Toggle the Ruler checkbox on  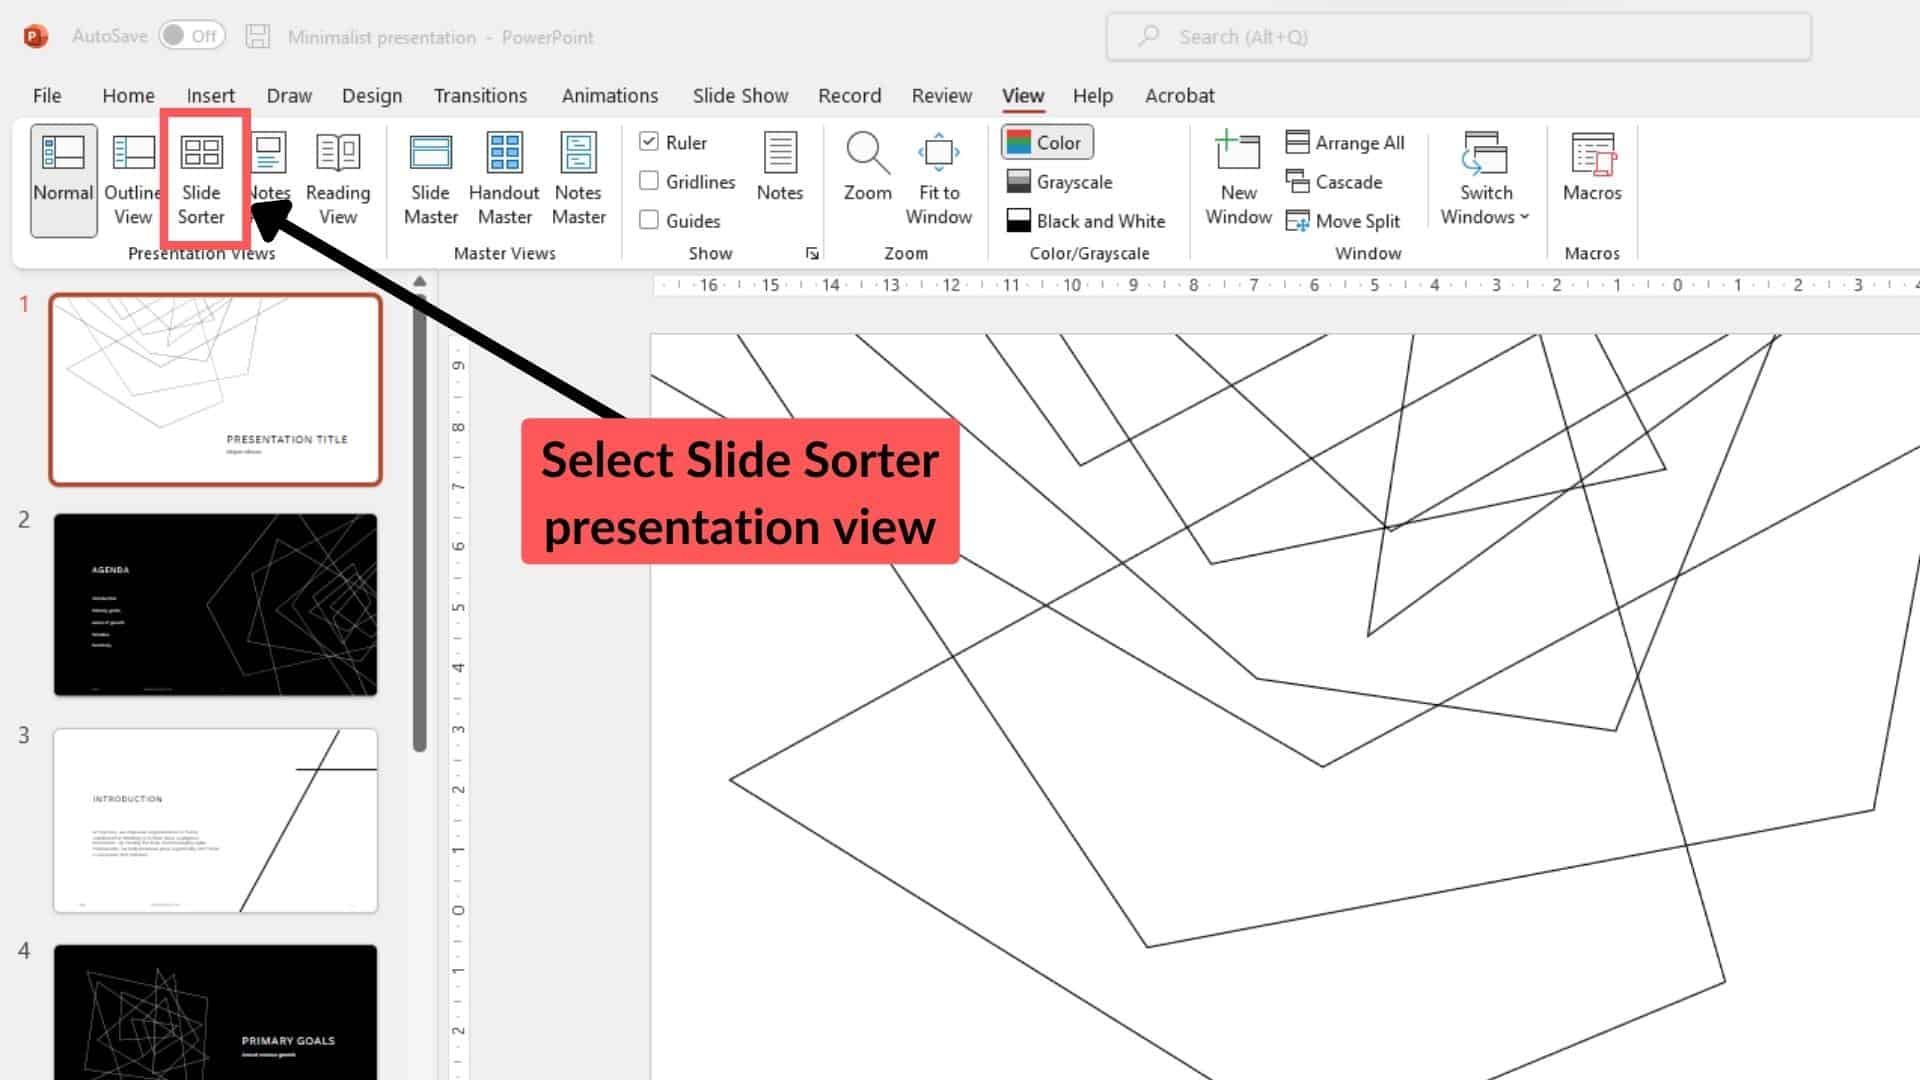(x=649, y=141)
